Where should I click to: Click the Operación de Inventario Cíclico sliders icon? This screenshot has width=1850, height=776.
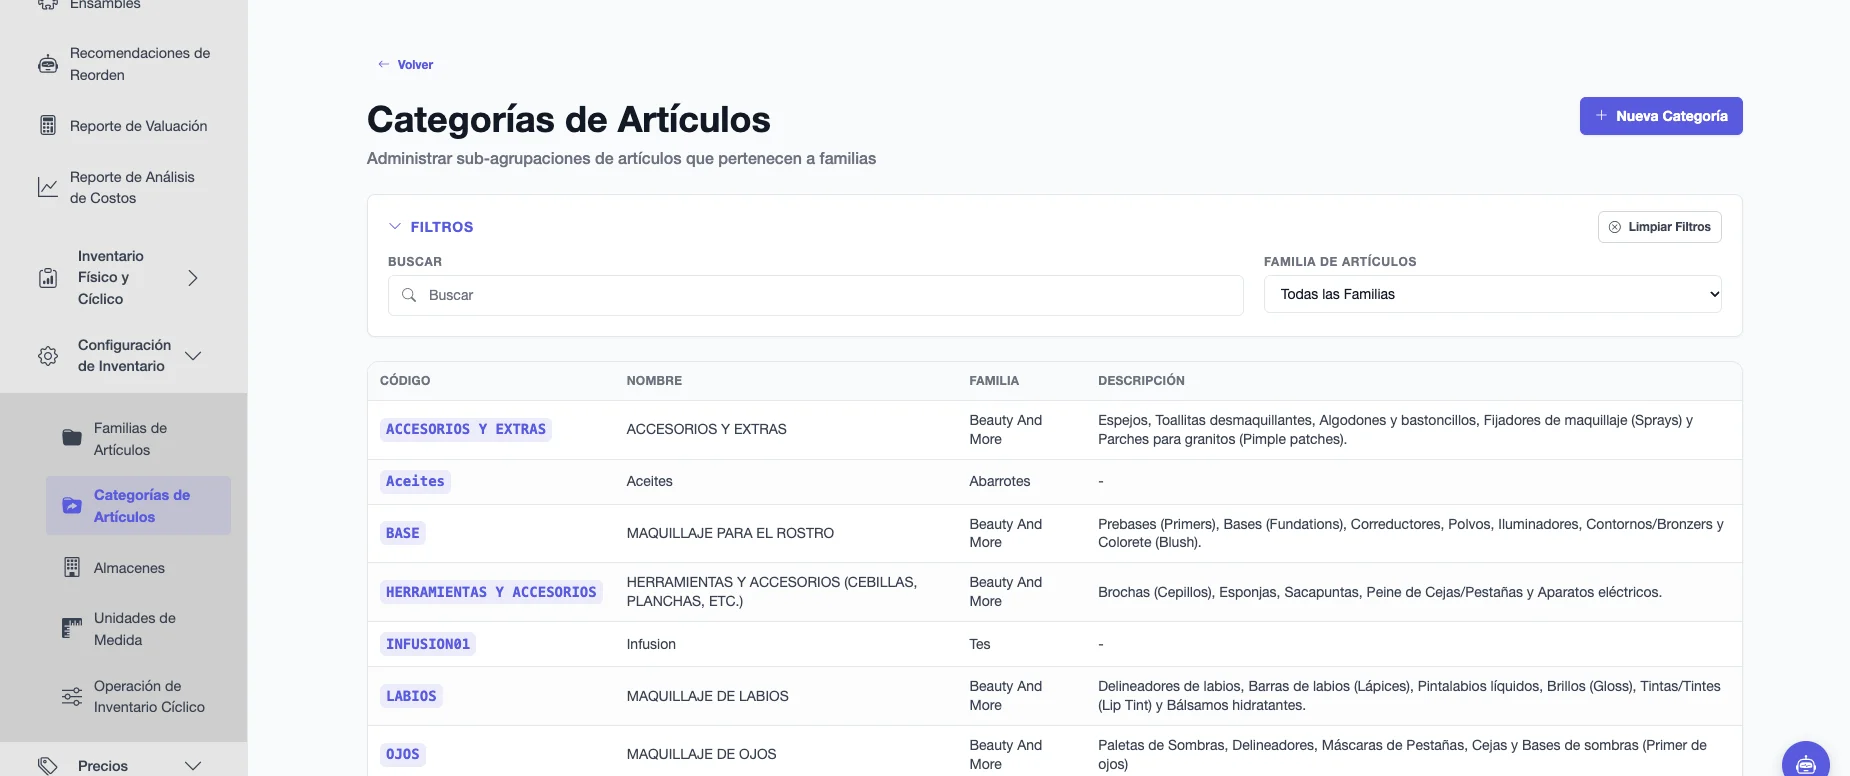tap(72, 696)
